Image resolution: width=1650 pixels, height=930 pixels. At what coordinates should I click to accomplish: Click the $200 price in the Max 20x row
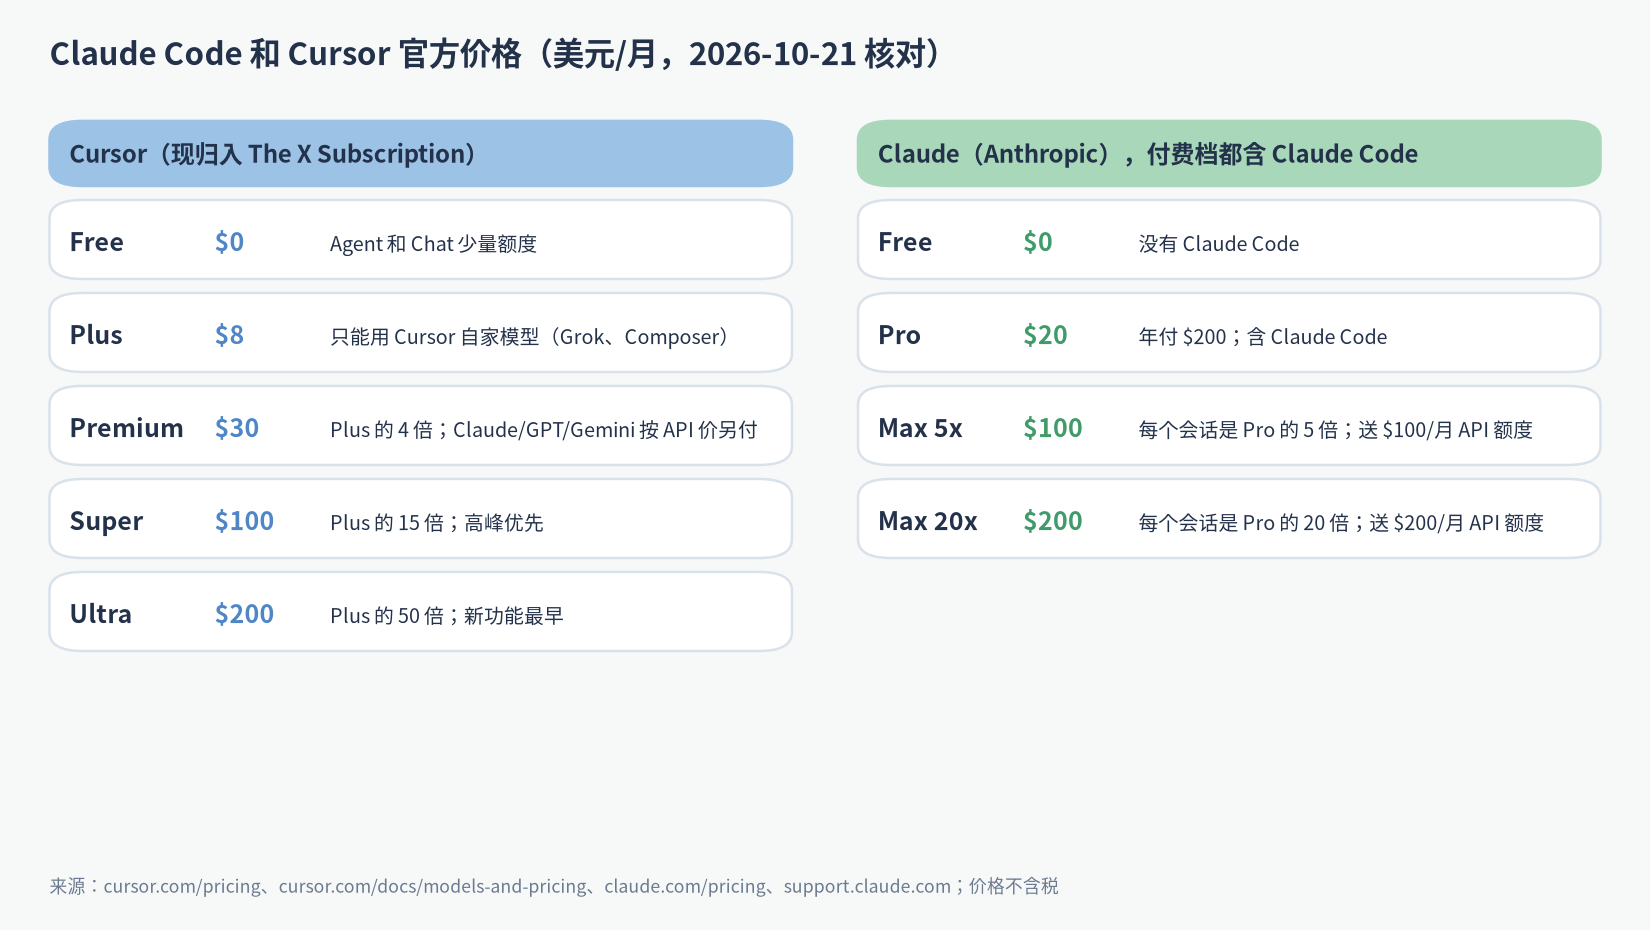1053,521
